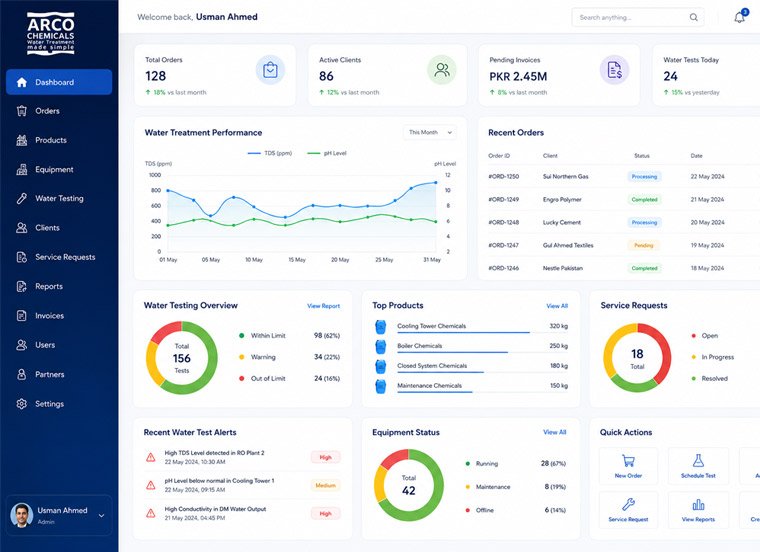760x552 pixels.
Task: Click the 18 Total service requests donut
Action: (637, 358)
